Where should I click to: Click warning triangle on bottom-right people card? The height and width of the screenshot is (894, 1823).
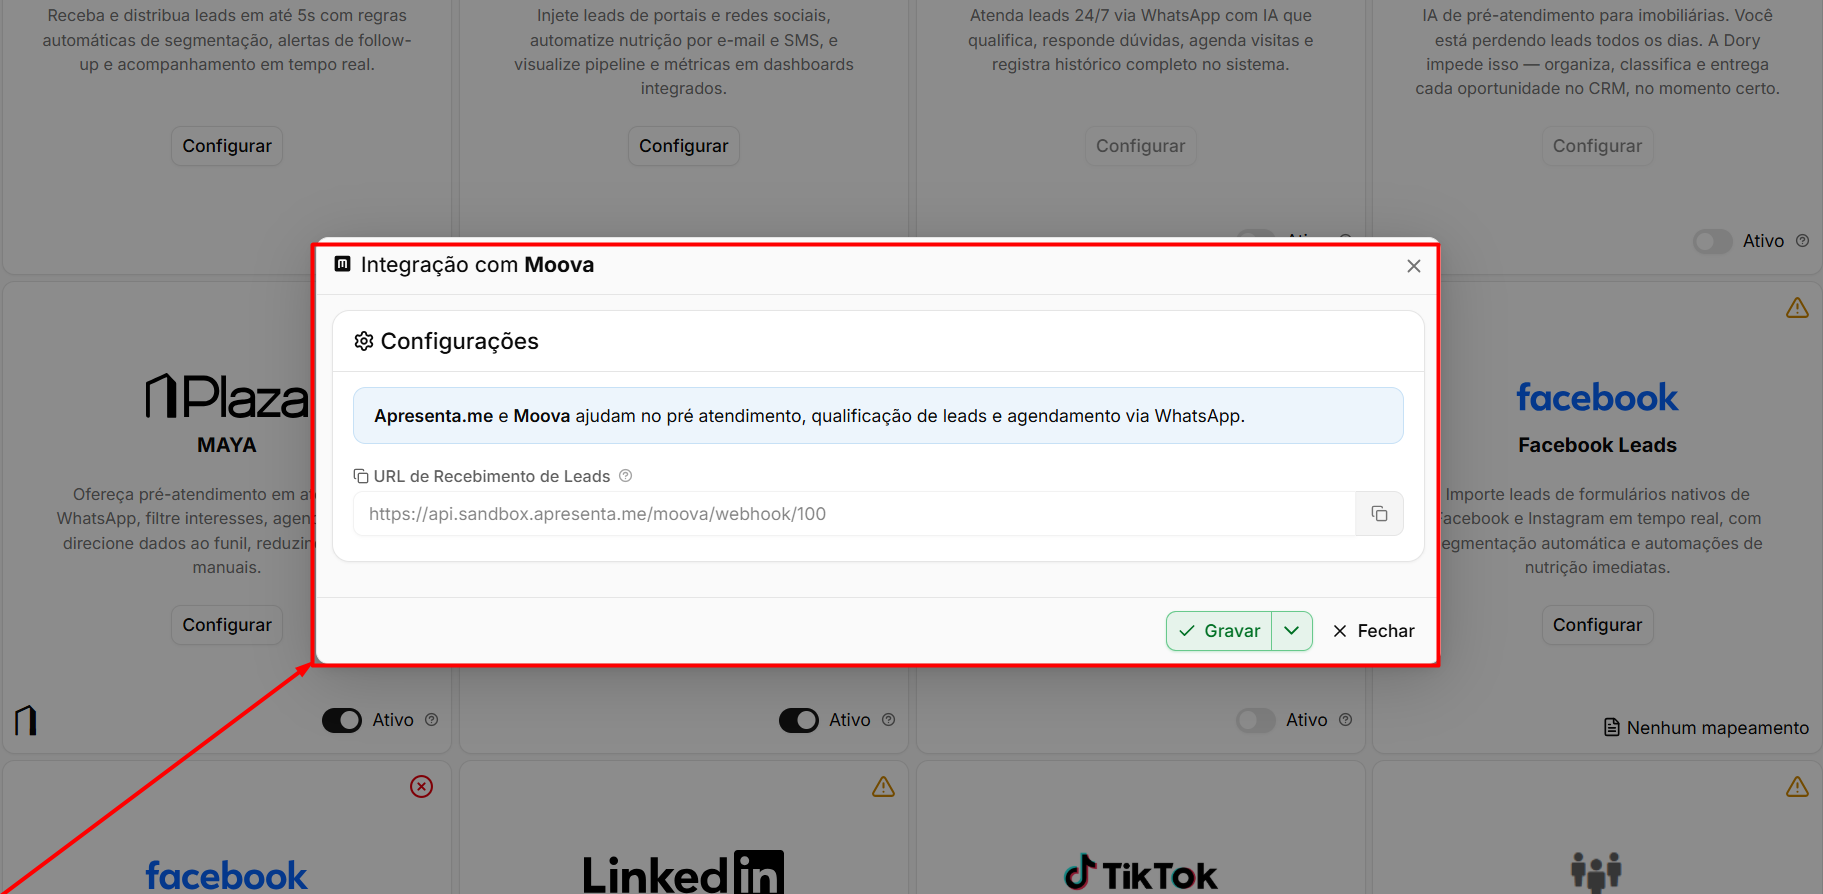(1797, 787)
